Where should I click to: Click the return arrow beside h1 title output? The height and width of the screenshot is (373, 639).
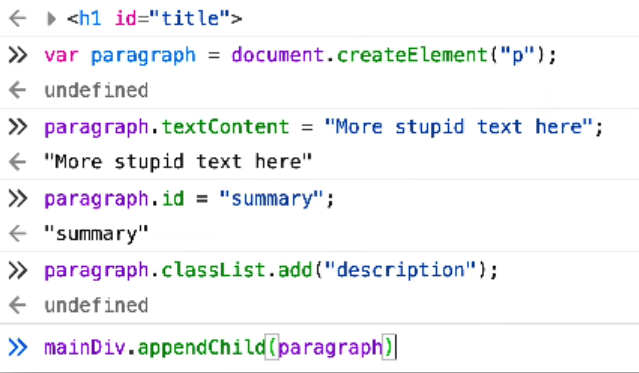pyautogui.click(x=18, y=19)
